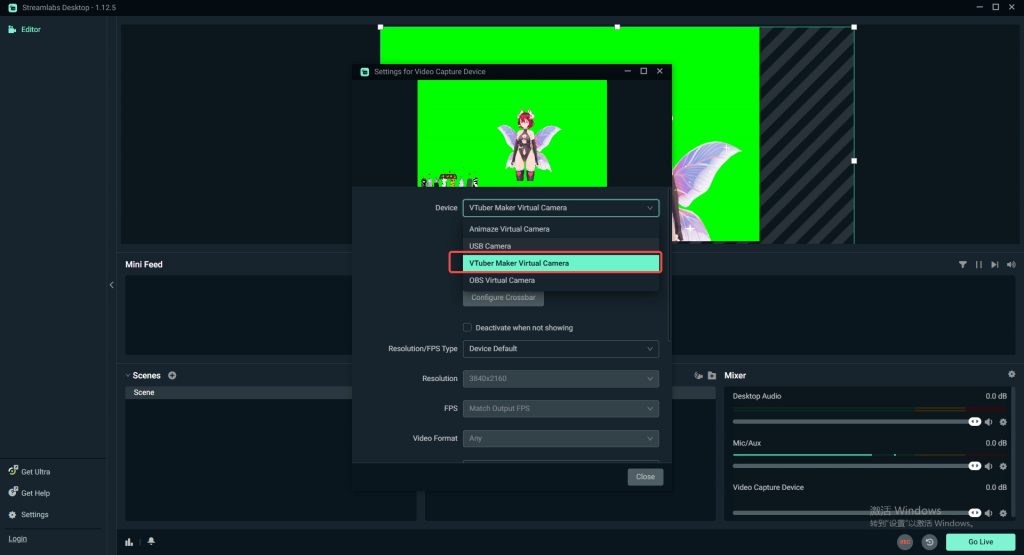Open the Resolution 3840x2160 dropdown
This screenshot has width=1024, height=555.
coord(561,379)
